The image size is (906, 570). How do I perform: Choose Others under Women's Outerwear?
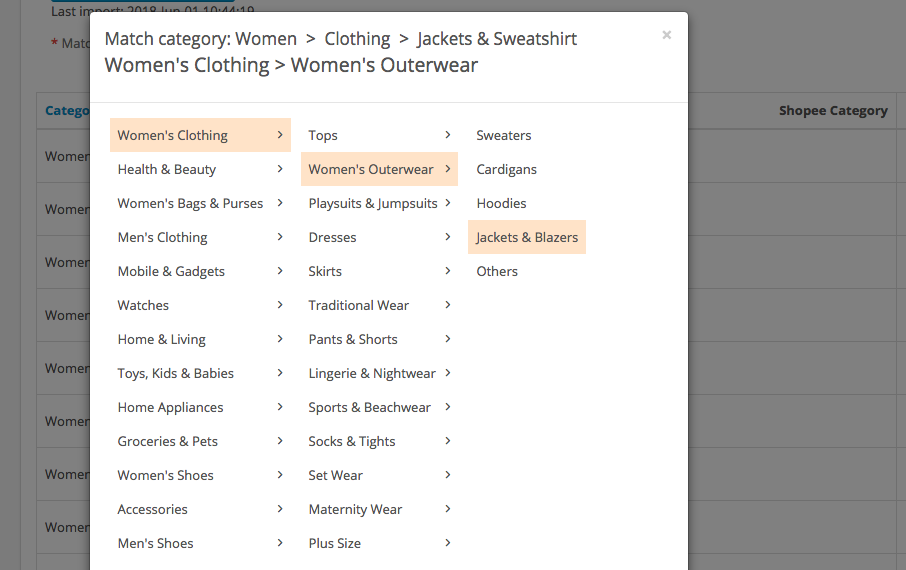click(x=497, y=271)
